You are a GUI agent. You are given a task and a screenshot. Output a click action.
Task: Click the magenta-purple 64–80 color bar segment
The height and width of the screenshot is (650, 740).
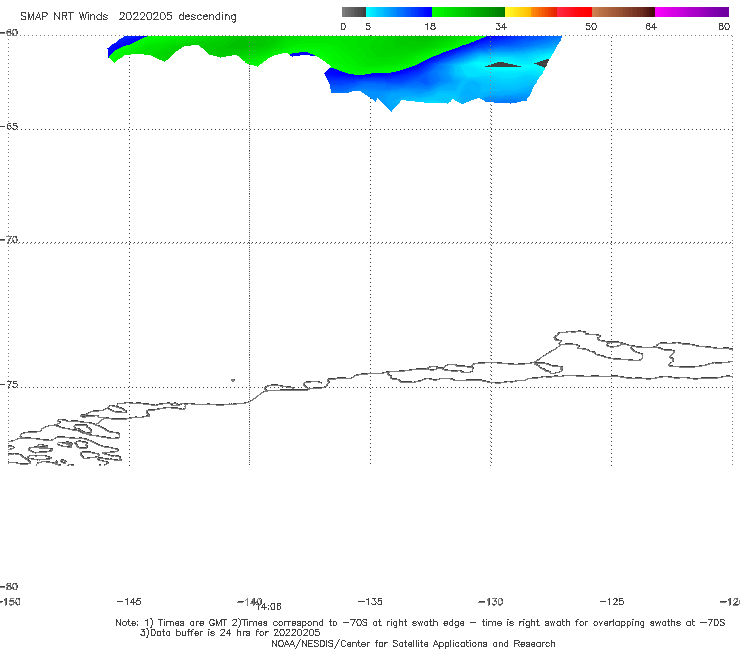pos(691,12)
